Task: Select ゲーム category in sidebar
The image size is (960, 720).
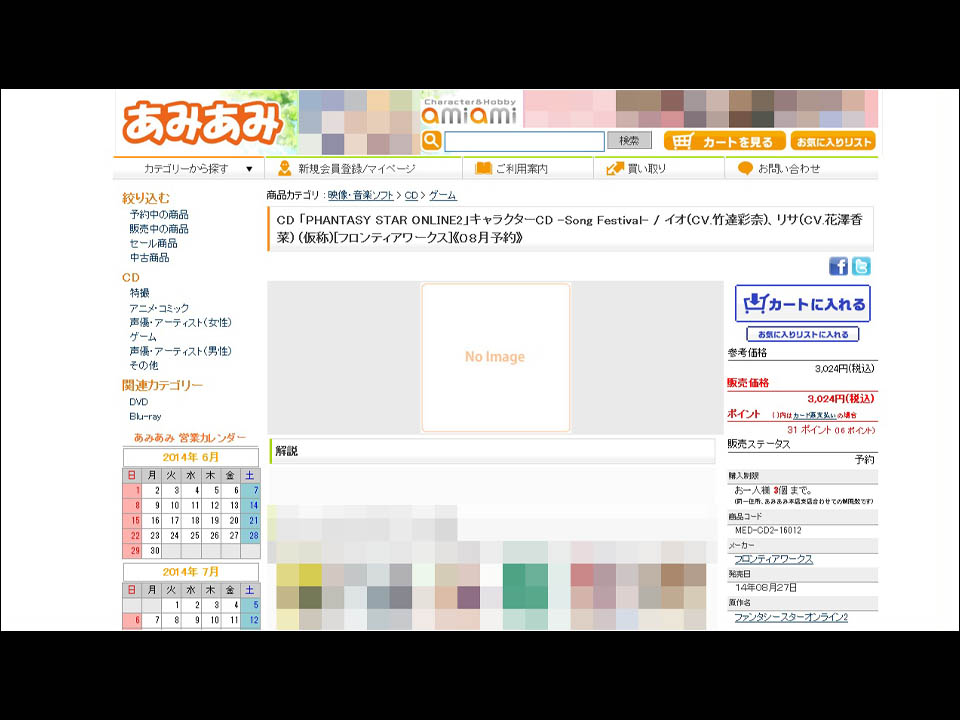Action: point(143,337)
